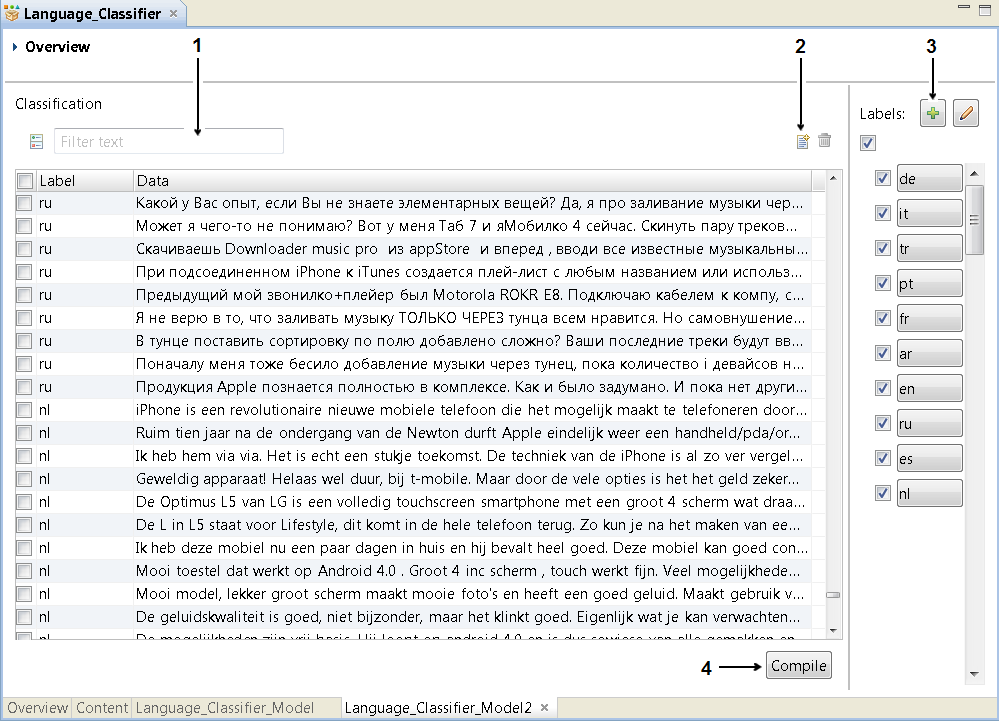Viewport: 999px width, 721px height.
Task: Uncheck the 'en' label checkbox
Action: pyautogui.click(x=882, y=389)
